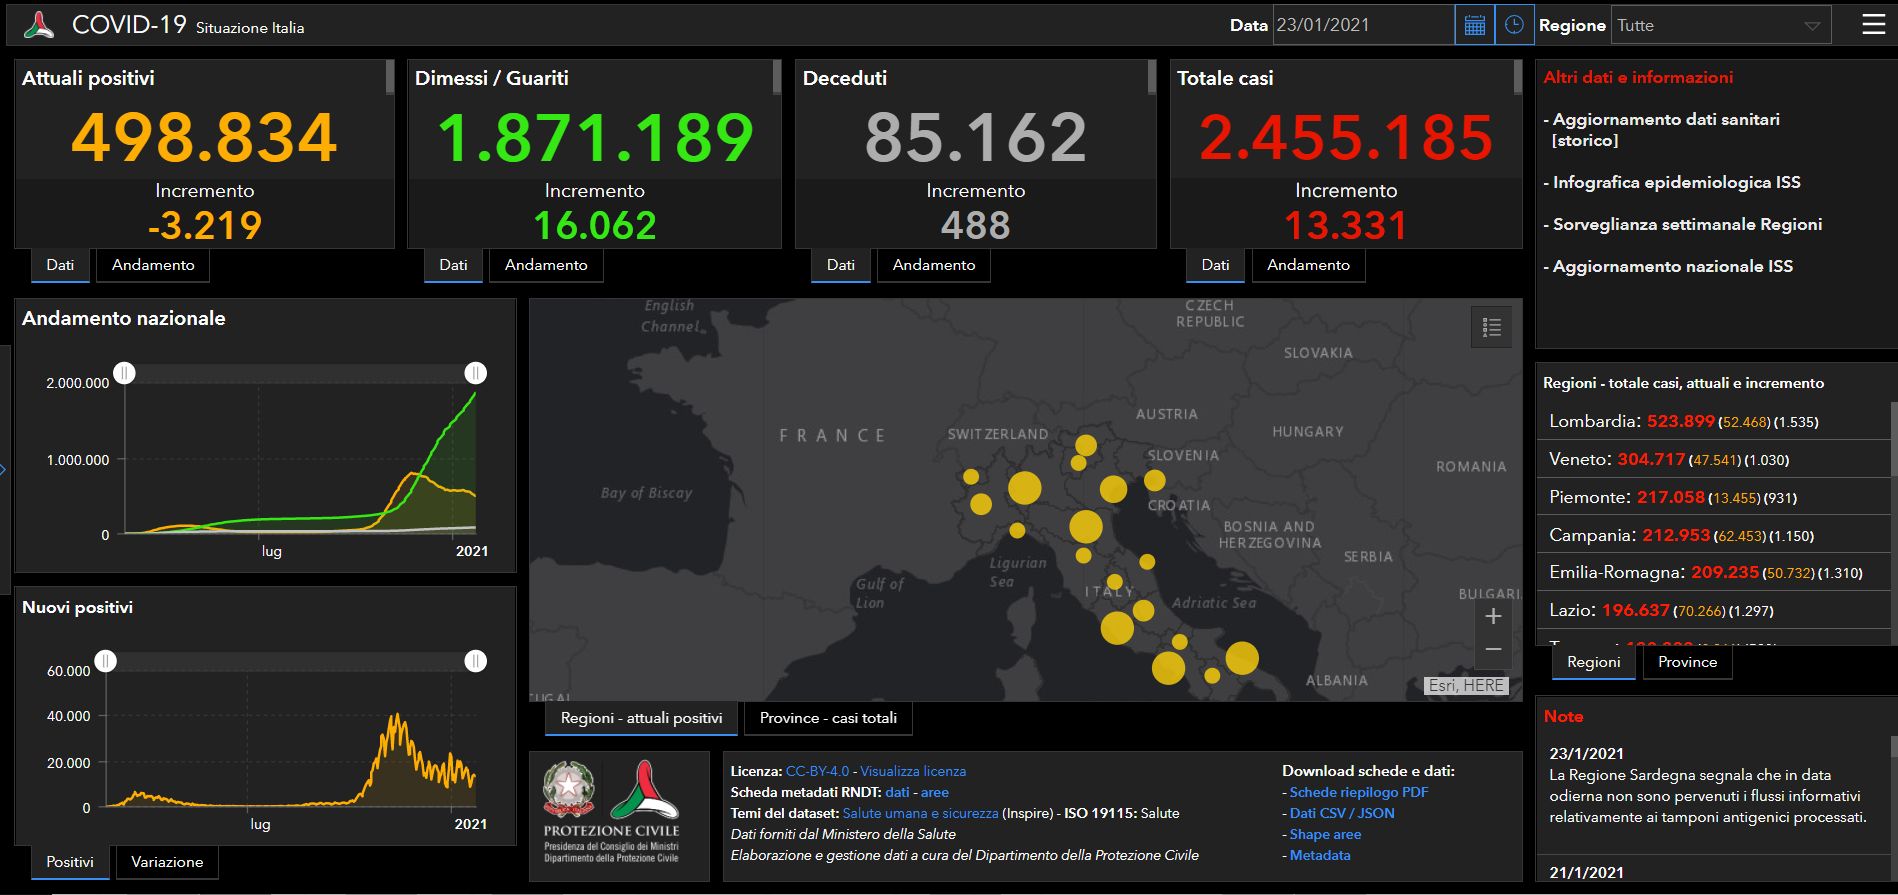Grab right range handle on Nuovi positivi chart
Screen dimensions: 1898x895
pos(476,661)
